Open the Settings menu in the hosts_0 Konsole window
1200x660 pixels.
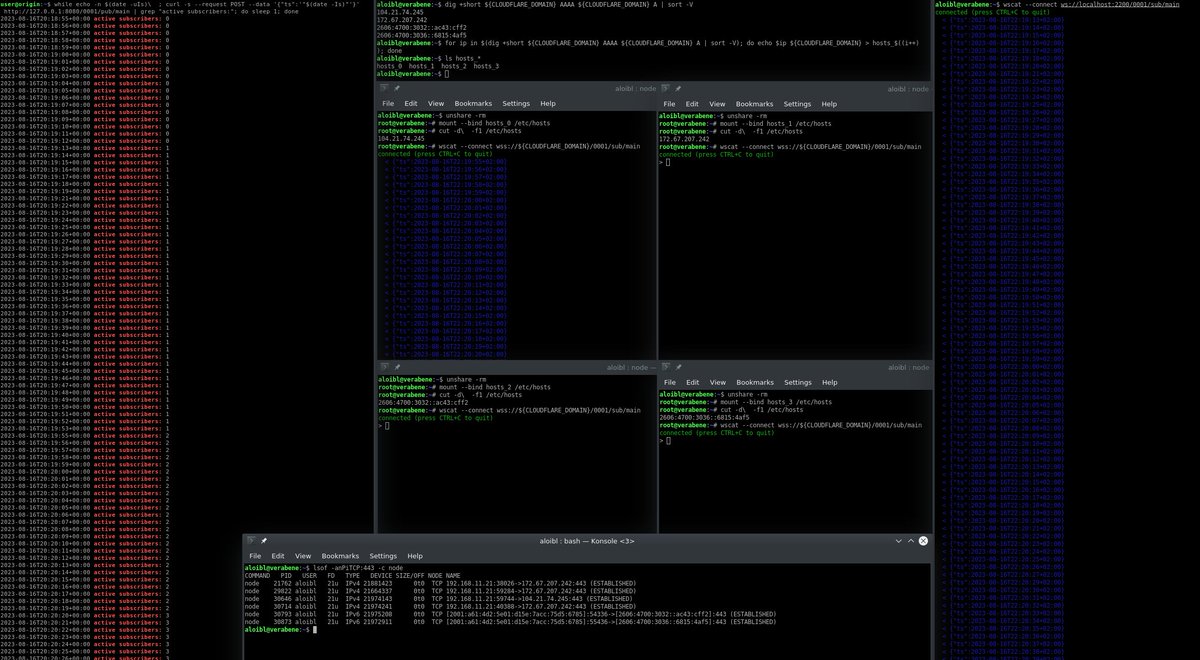(516, 103)
